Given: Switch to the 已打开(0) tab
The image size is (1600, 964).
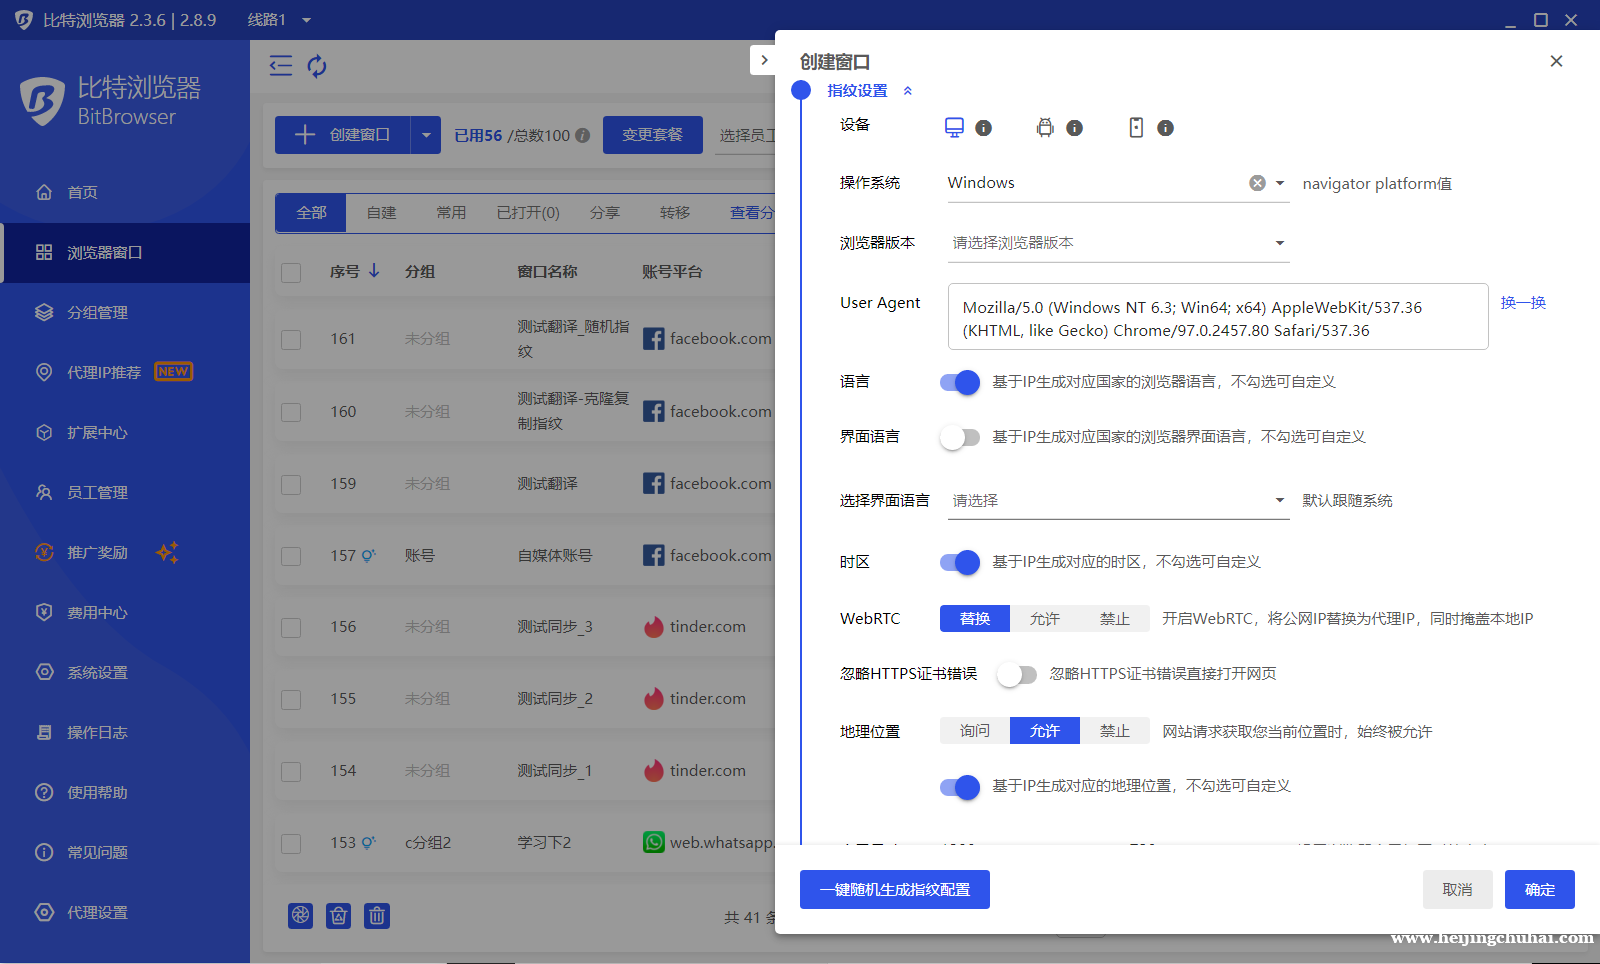Looking at the screenshot, I should tap(528, 213).
